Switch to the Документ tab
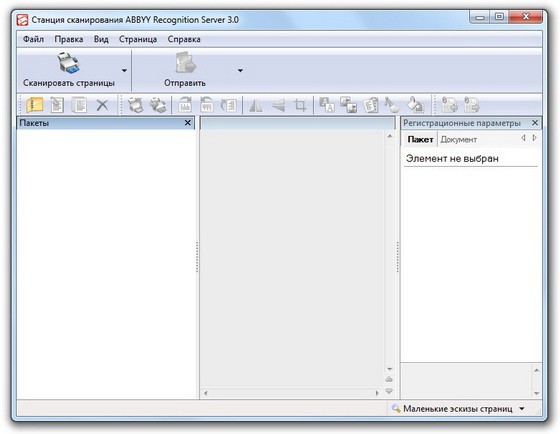560x434 pixels. (x=459, y=139)
